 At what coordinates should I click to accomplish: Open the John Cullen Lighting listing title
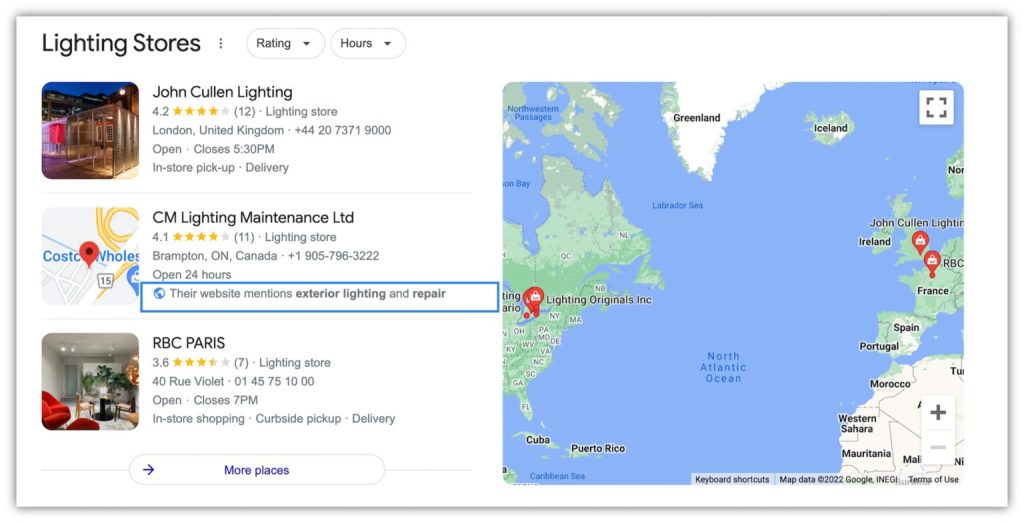pos(223,92)
